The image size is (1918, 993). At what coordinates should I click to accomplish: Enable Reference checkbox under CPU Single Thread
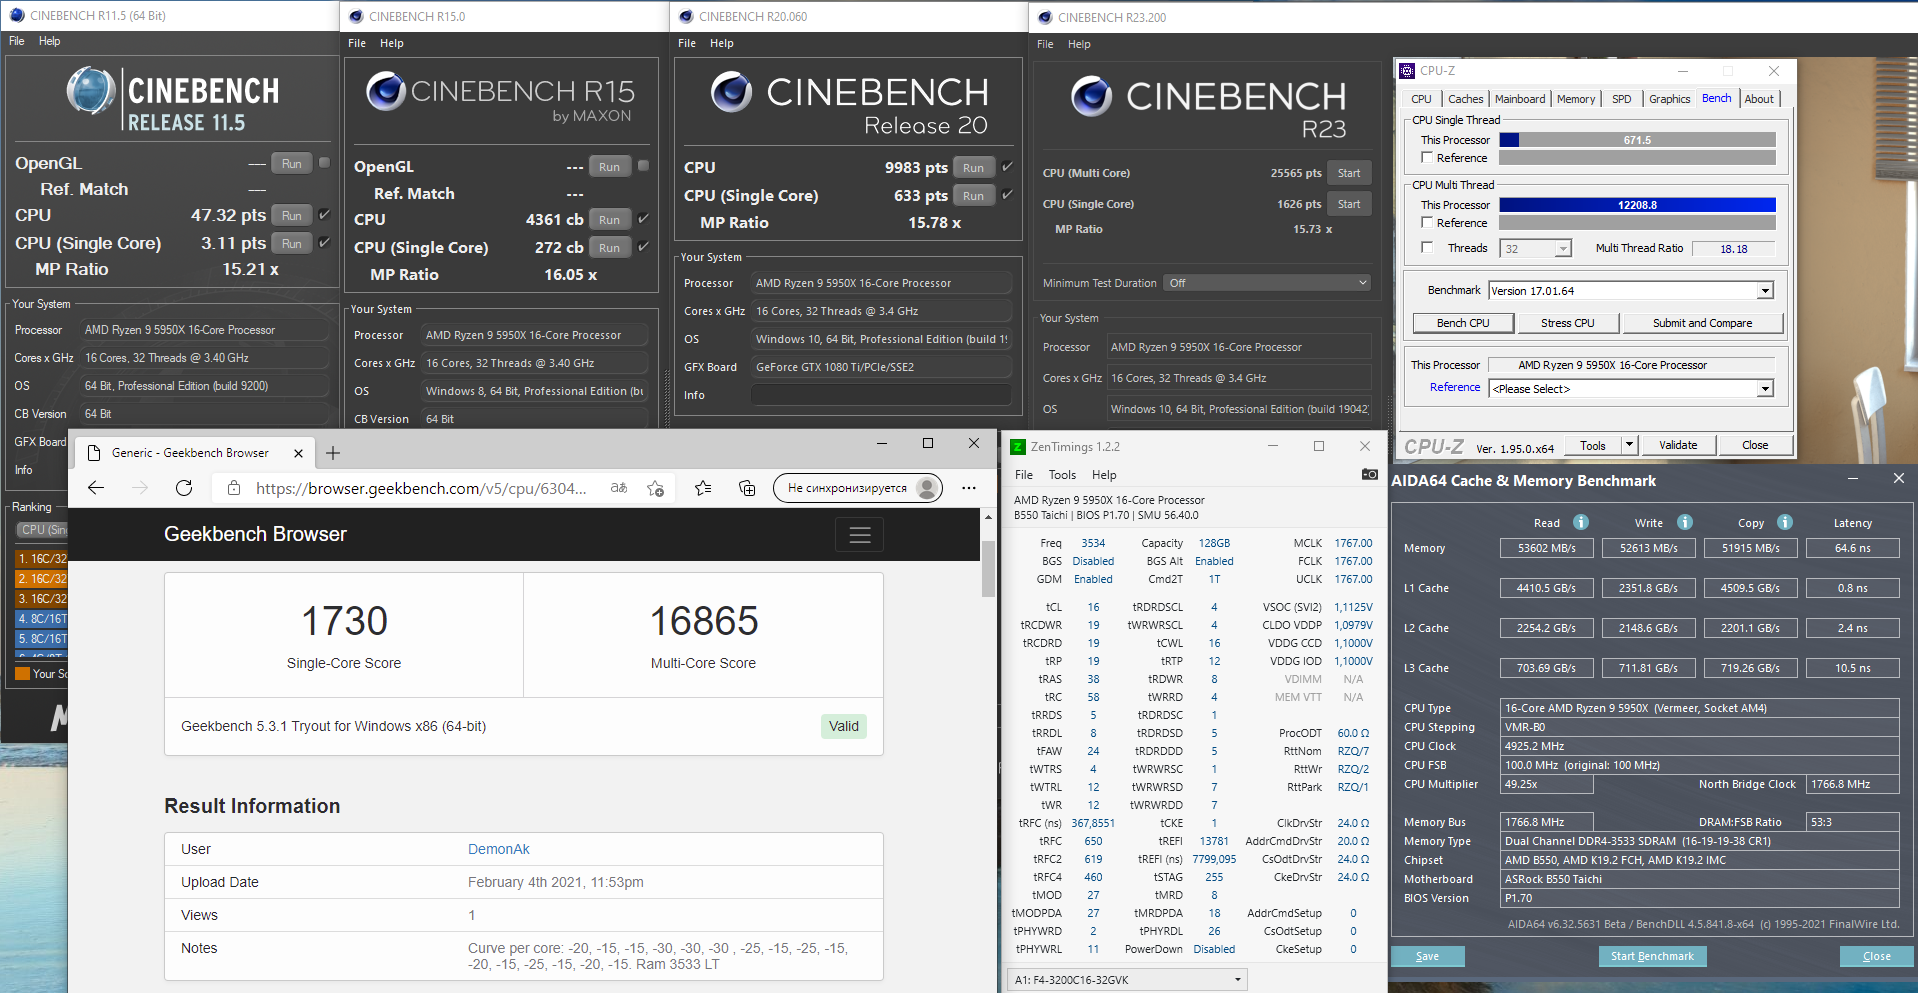pos(1427,158)
